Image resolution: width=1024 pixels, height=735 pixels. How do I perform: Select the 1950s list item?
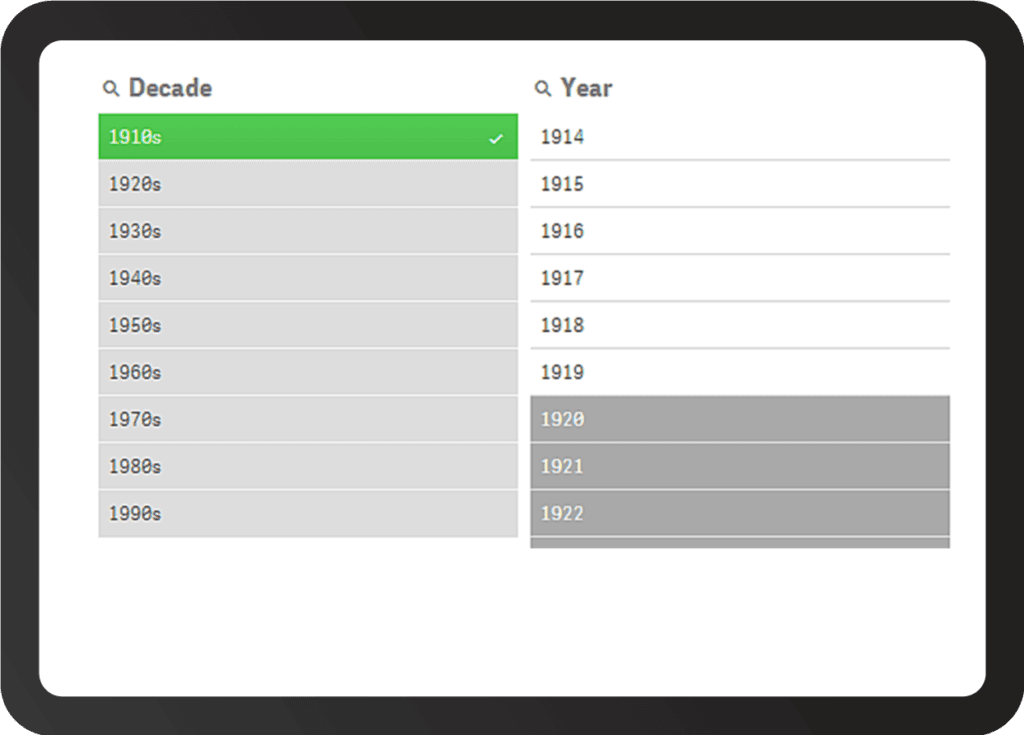[x=308, y=325]
